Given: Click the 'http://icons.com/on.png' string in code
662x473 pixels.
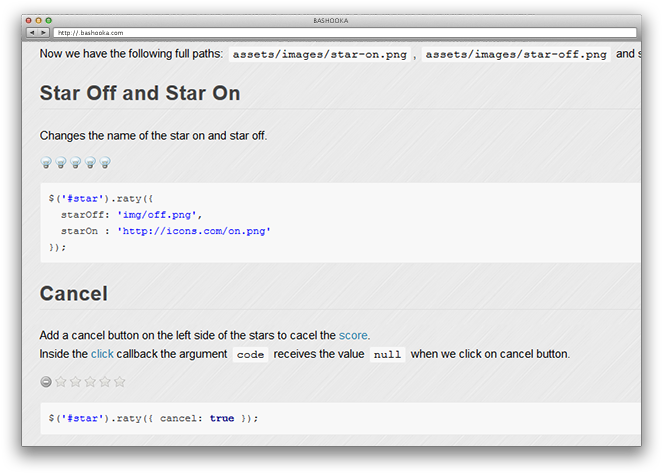Looking at the screenshot, I should [194, 231].
